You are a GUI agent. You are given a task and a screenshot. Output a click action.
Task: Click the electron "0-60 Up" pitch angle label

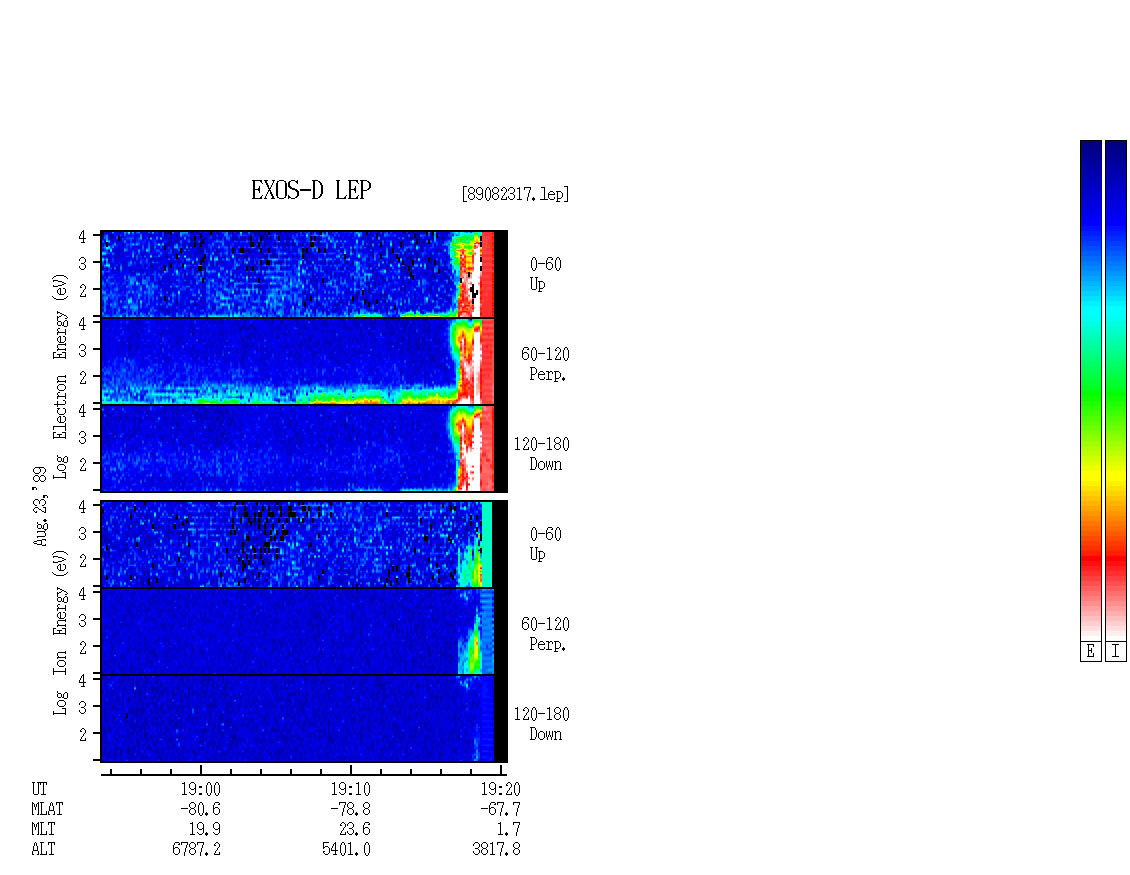[x=546, y=274]
